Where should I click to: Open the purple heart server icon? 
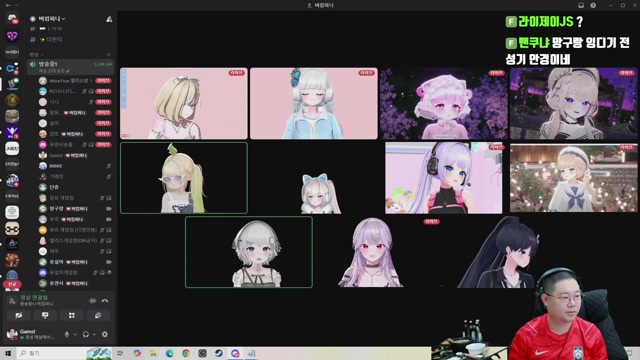tap(12, 36)
